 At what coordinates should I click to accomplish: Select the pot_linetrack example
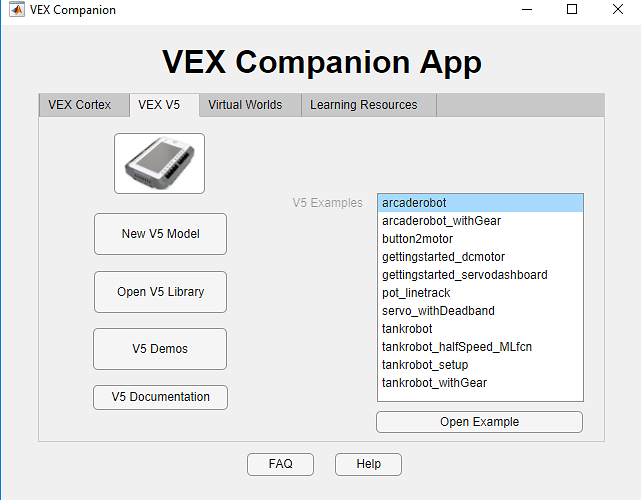pos(480,293)
